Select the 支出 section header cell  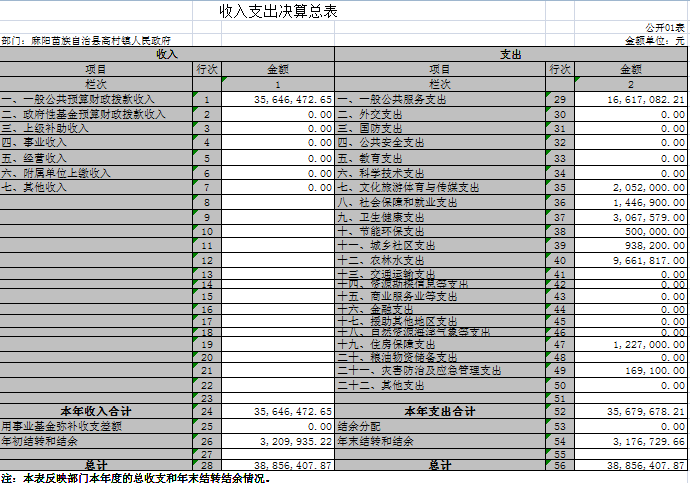point(510,54)
